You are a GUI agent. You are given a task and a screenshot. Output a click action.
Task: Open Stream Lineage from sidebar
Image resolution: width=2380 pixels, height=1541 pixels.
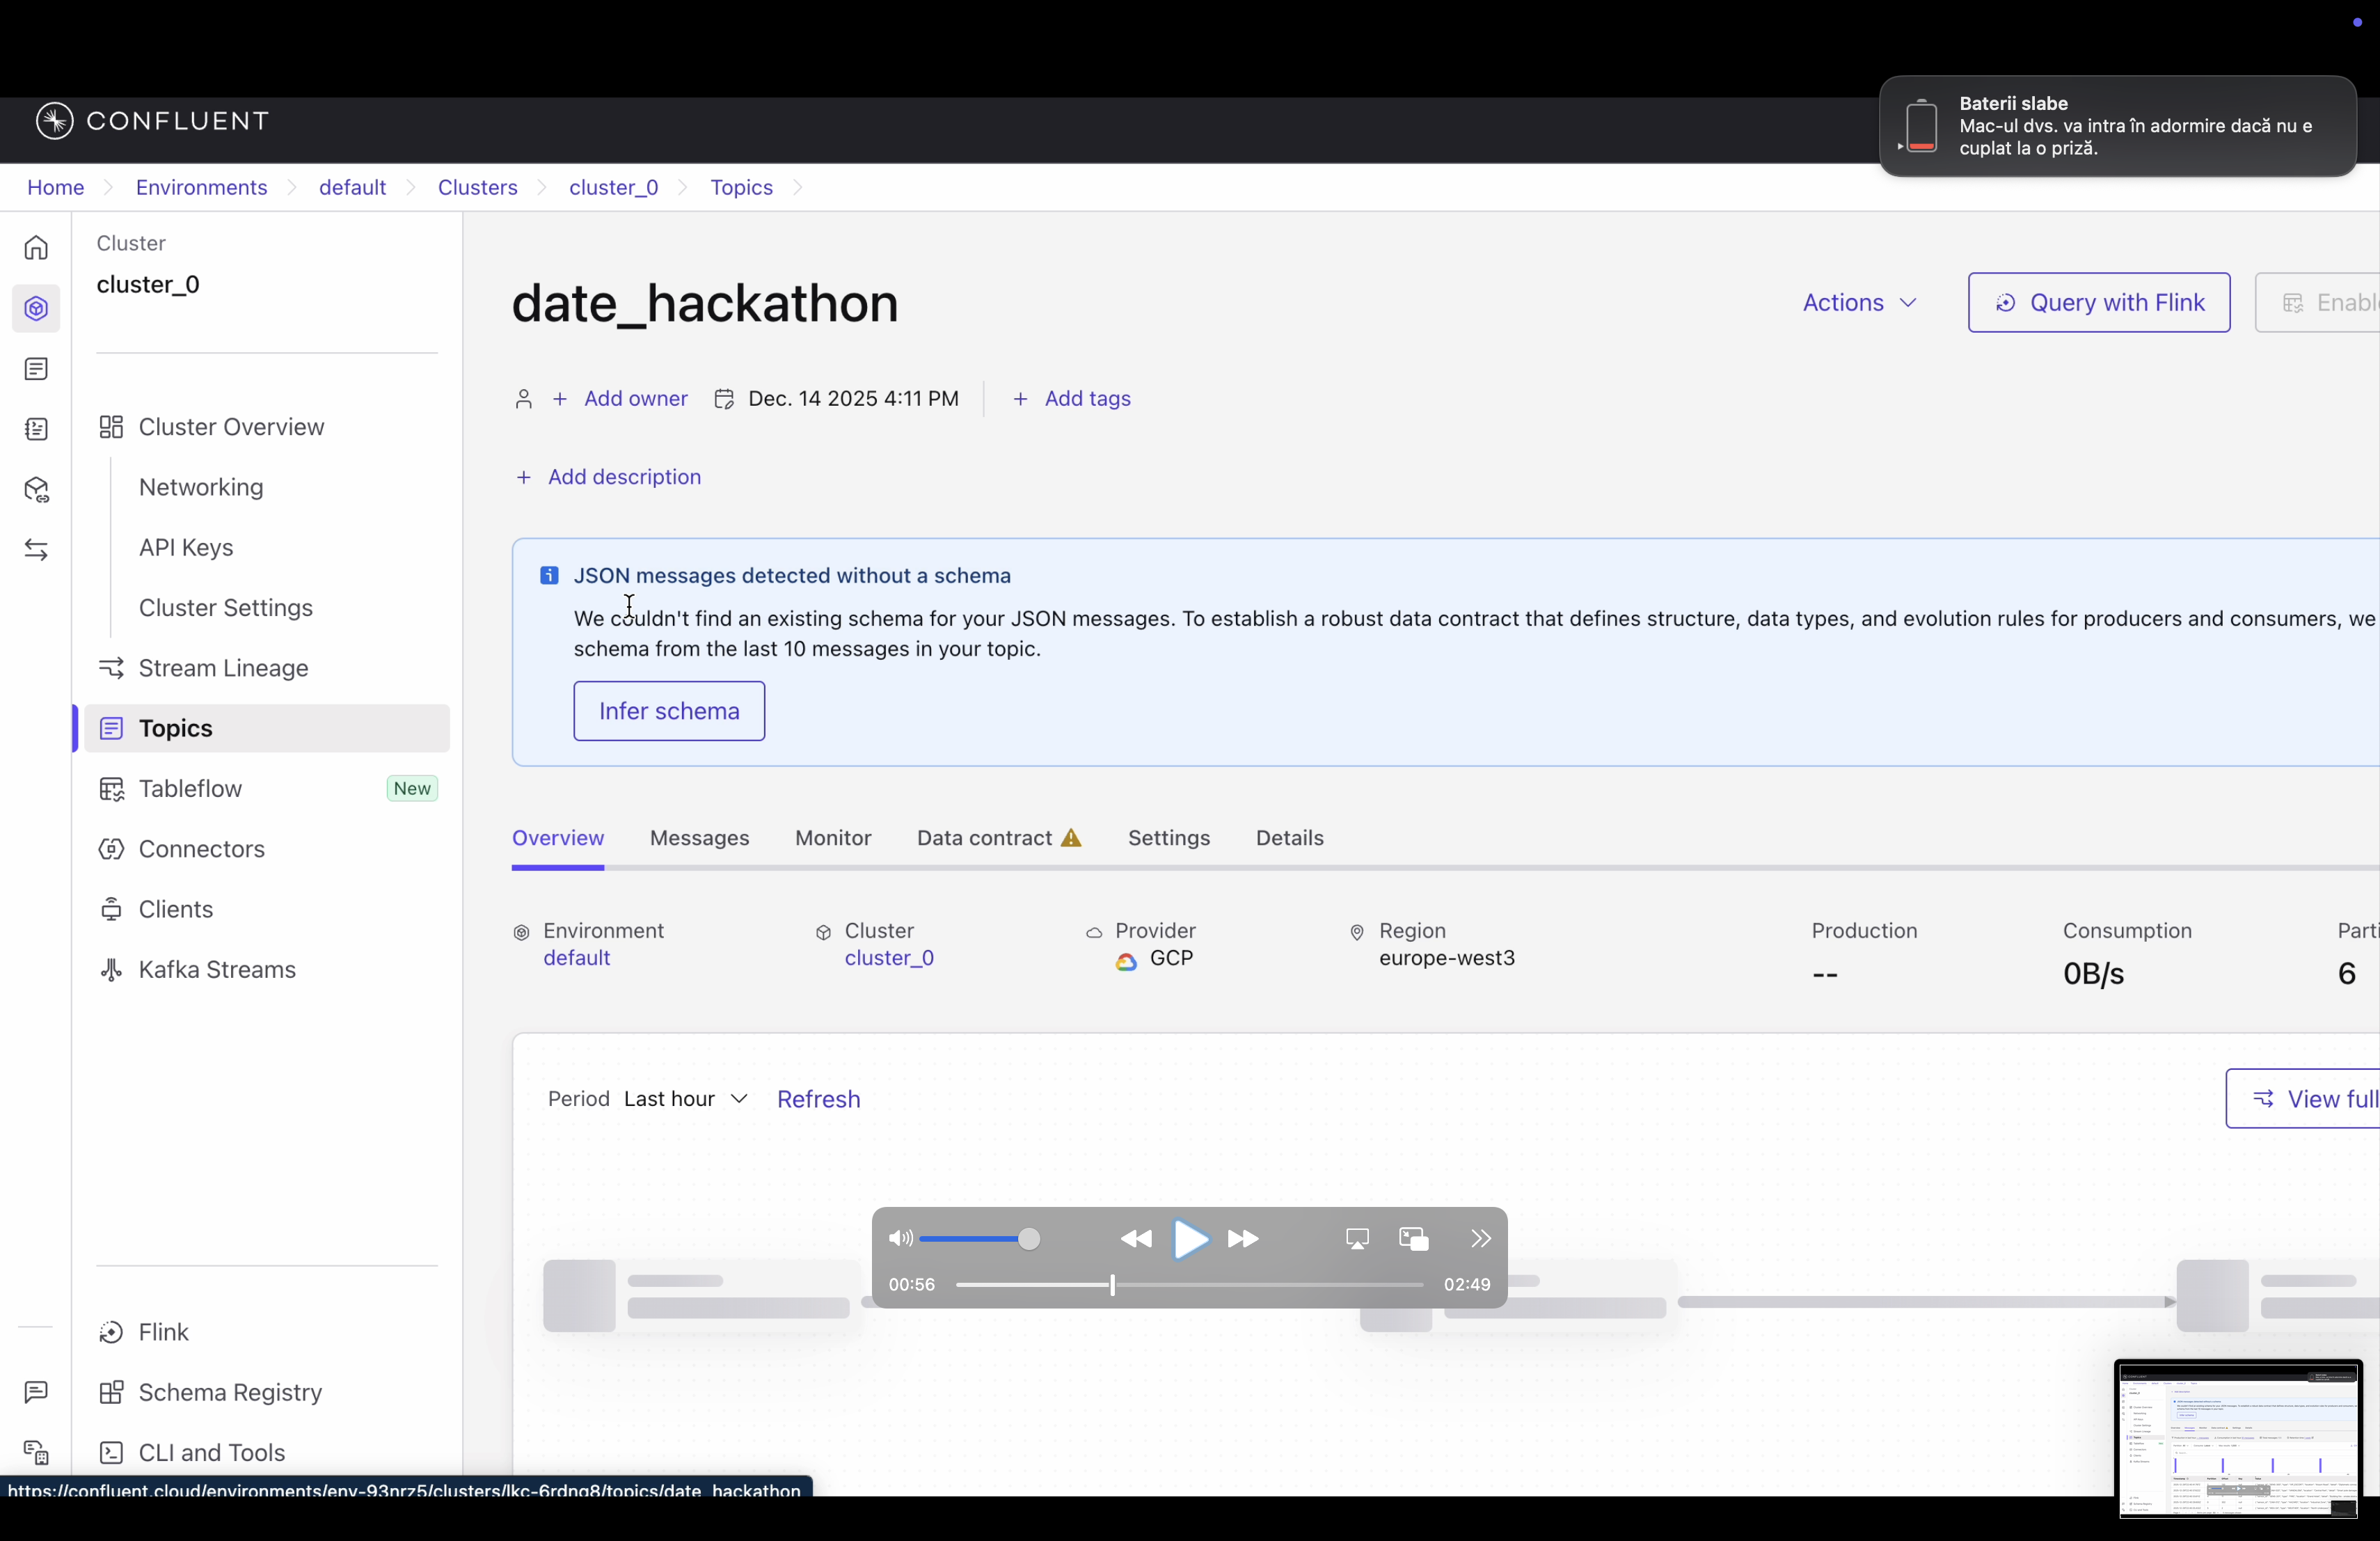pos(223,668)
